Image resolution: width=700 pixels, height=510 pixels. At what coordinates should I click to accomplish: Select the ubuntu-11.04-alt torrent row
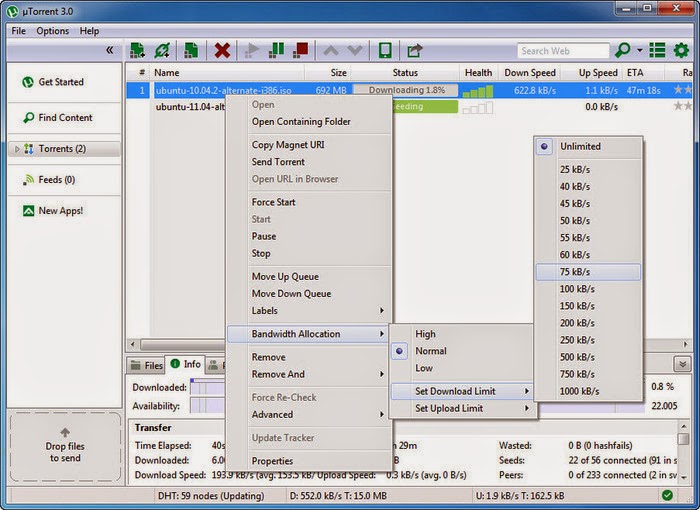pyautogui.click(x=190, y=107)
